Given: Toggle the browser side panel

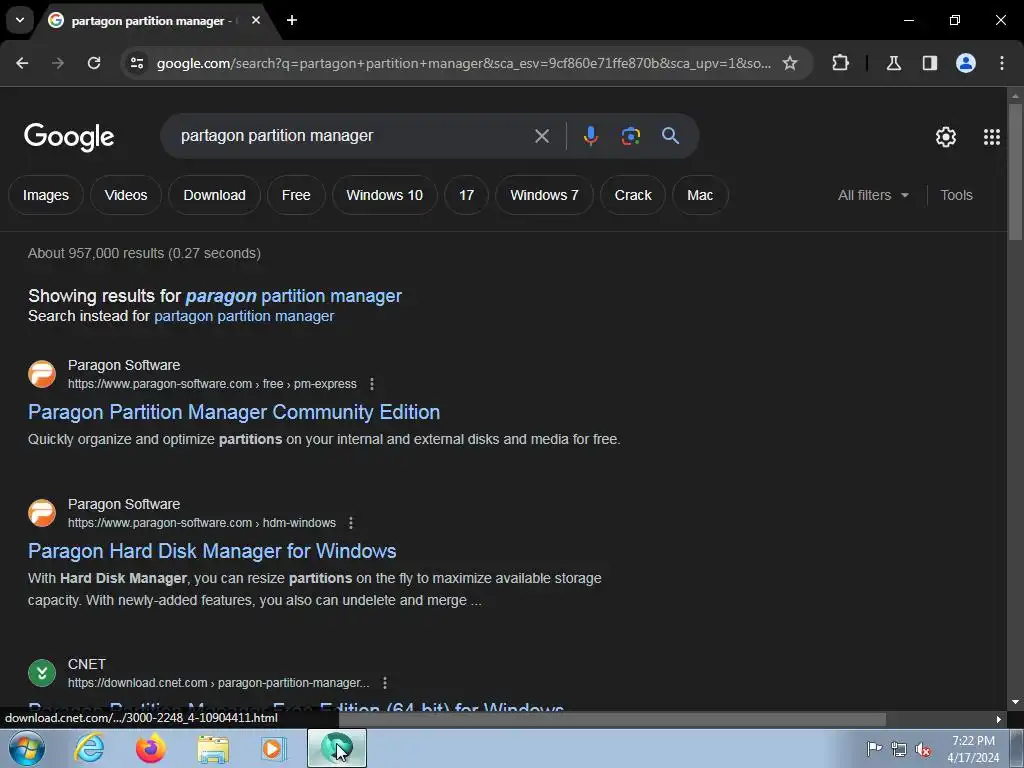Looking at the screenshot, I should [x=929, y=63].
